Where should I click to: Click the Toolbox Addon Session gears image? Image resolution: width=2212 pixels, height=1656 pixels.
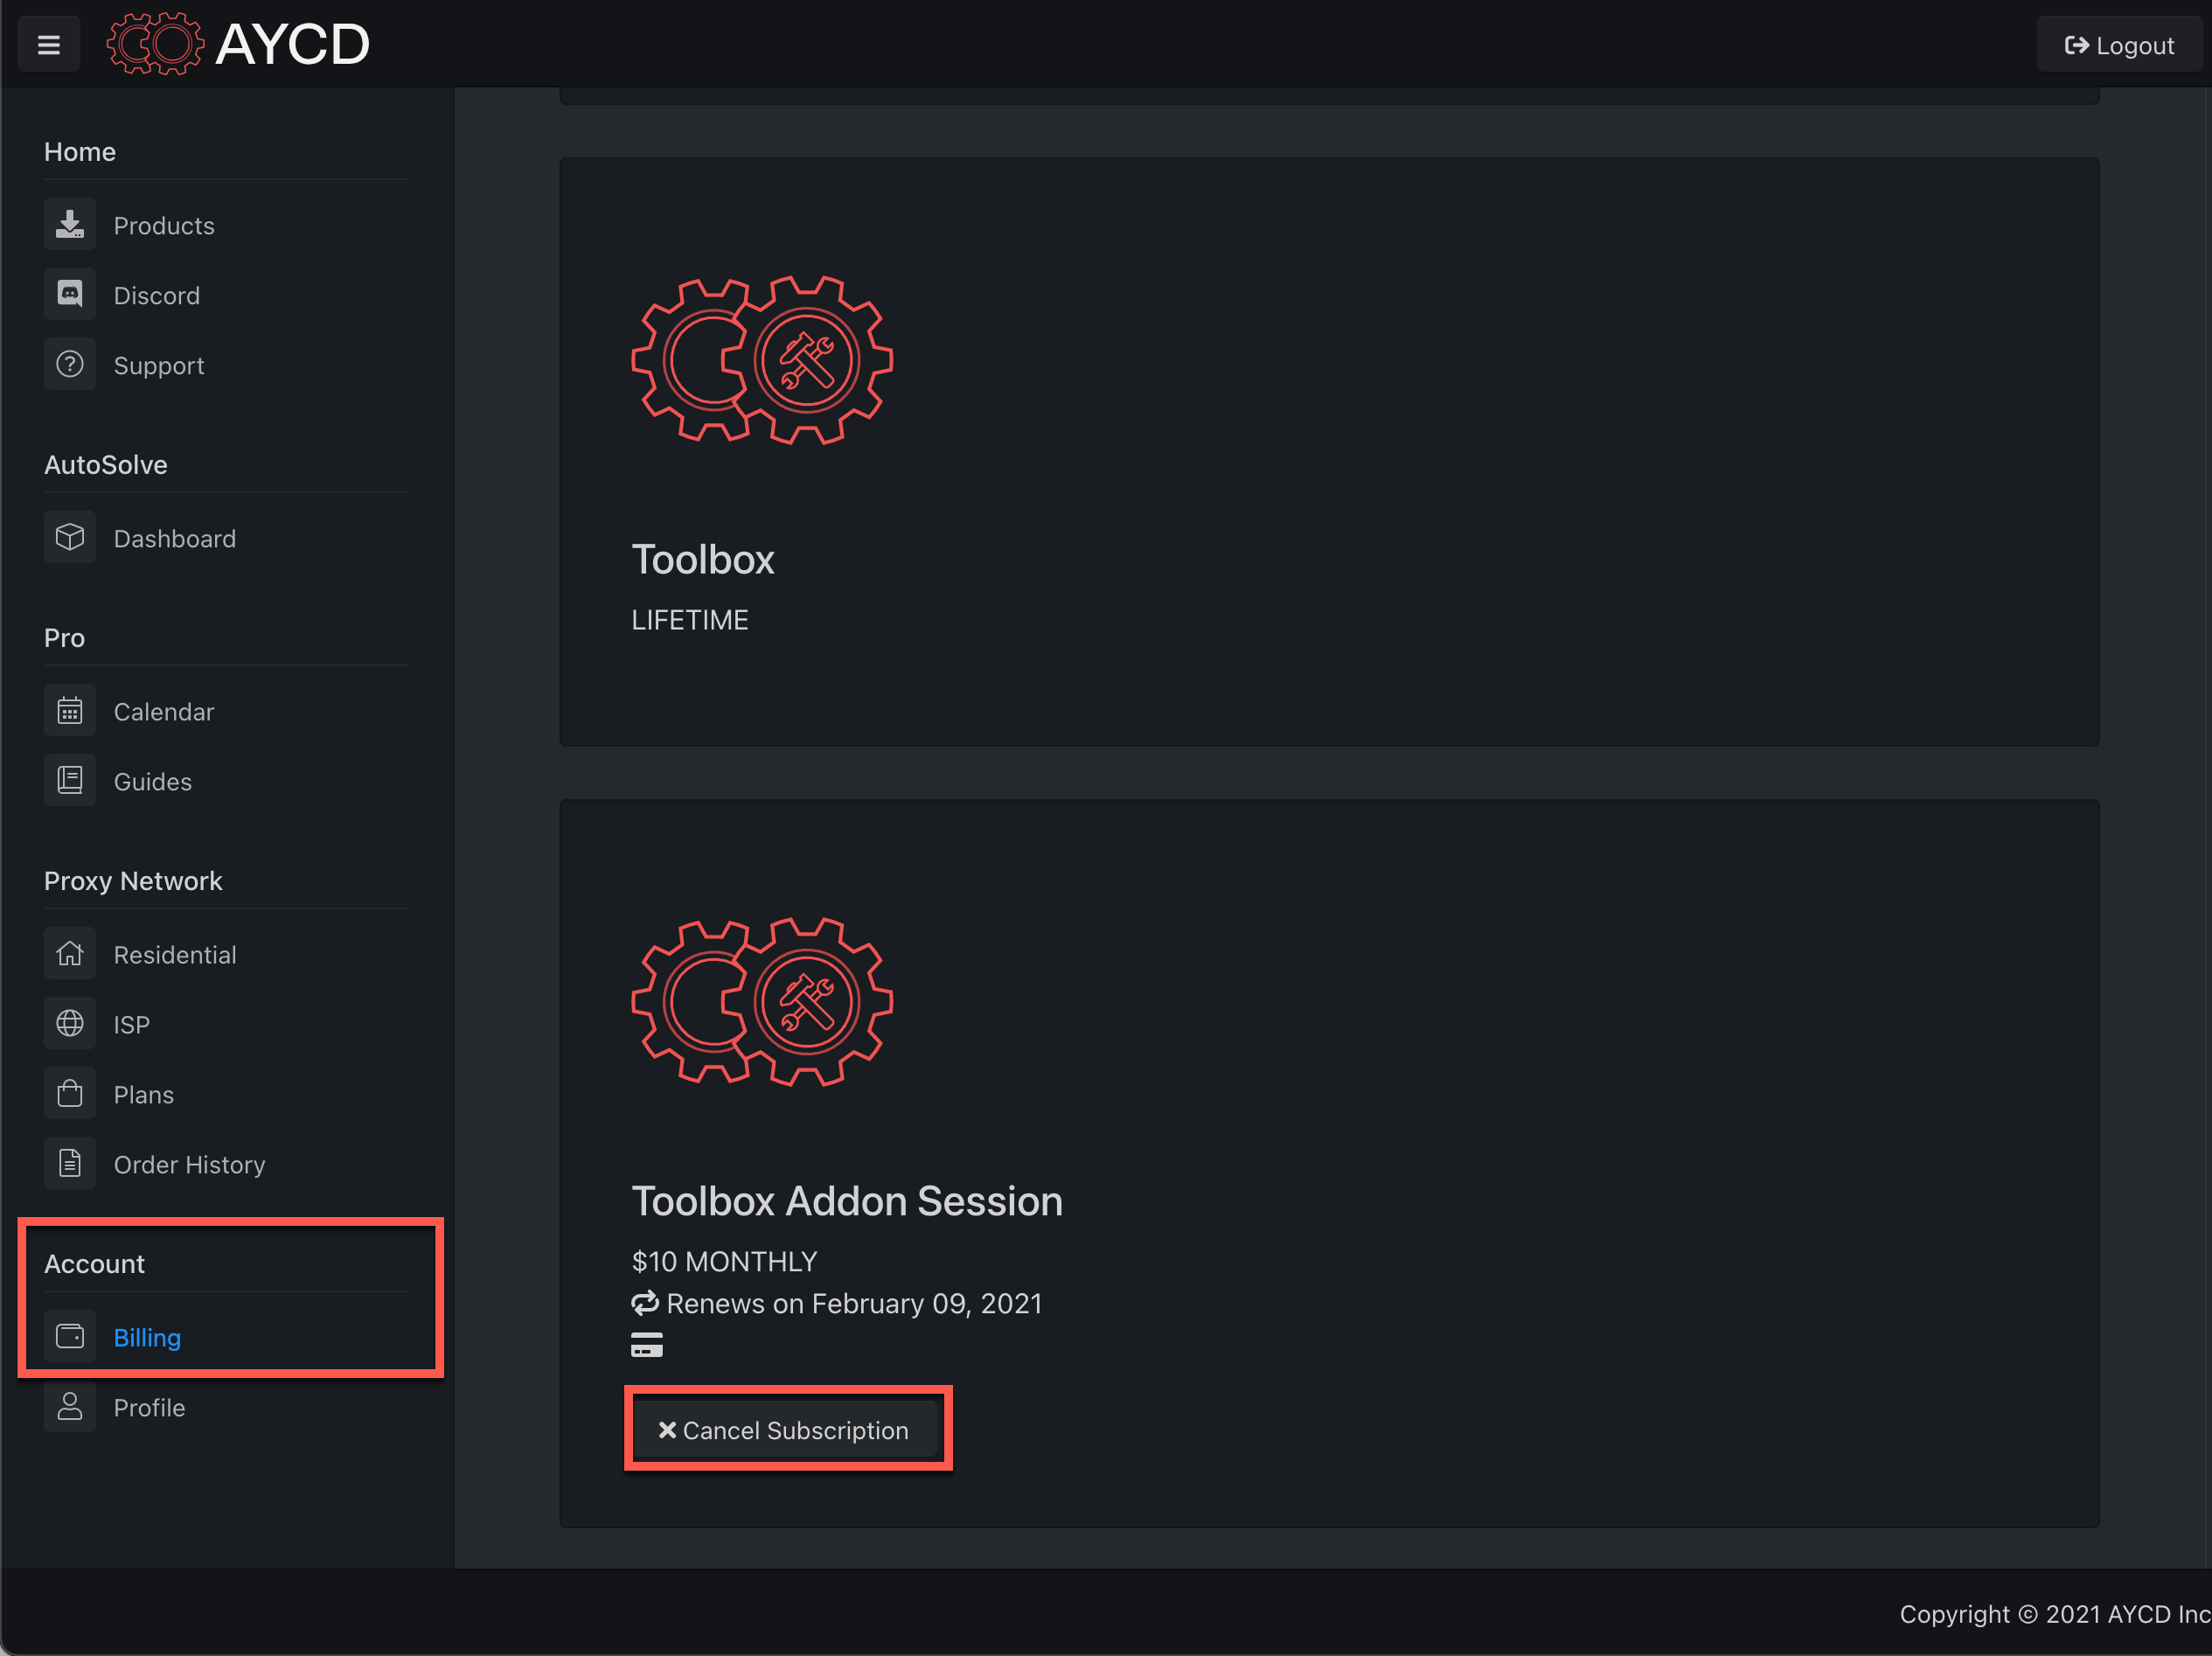click(x=762, y=1003)
